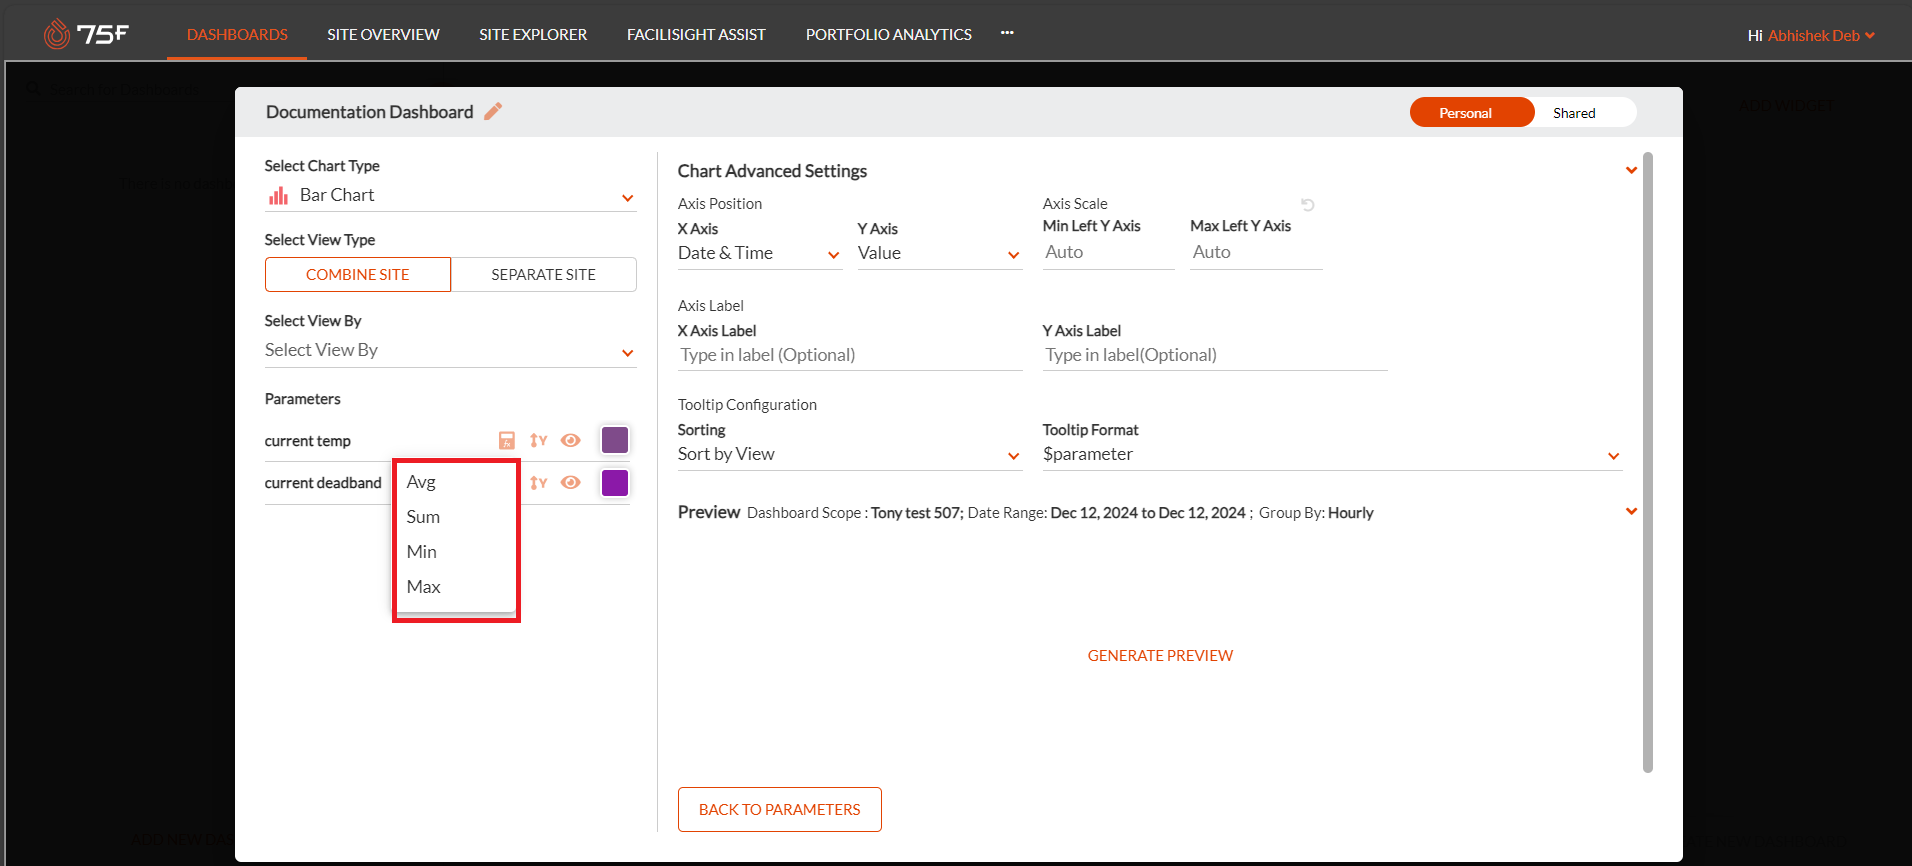The width and height of the screenshot is (1912, 866).
Task: Open the Y Axis Value dropdown
Action: 940,254
